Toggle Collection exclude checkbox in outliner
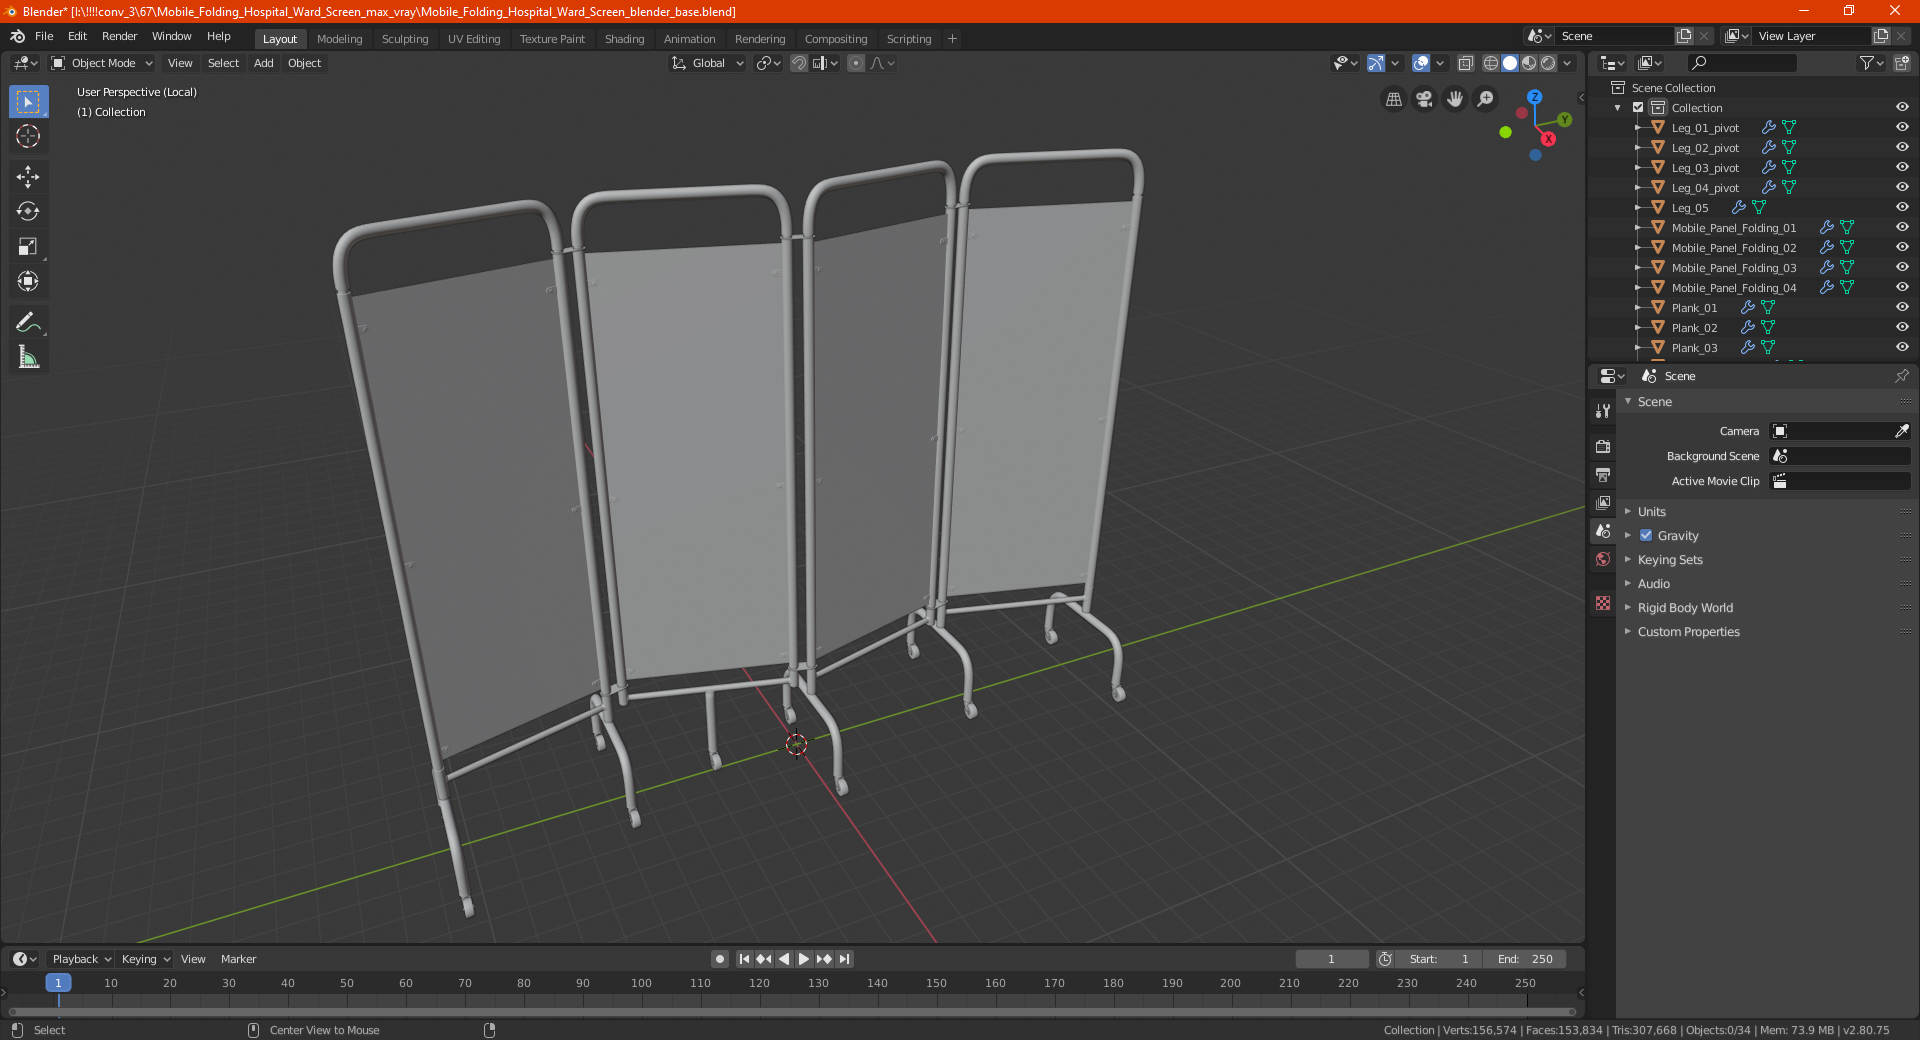The width and height of the screenshot is (1920, 1040). pyautogui.click(x=1638, y=107)
